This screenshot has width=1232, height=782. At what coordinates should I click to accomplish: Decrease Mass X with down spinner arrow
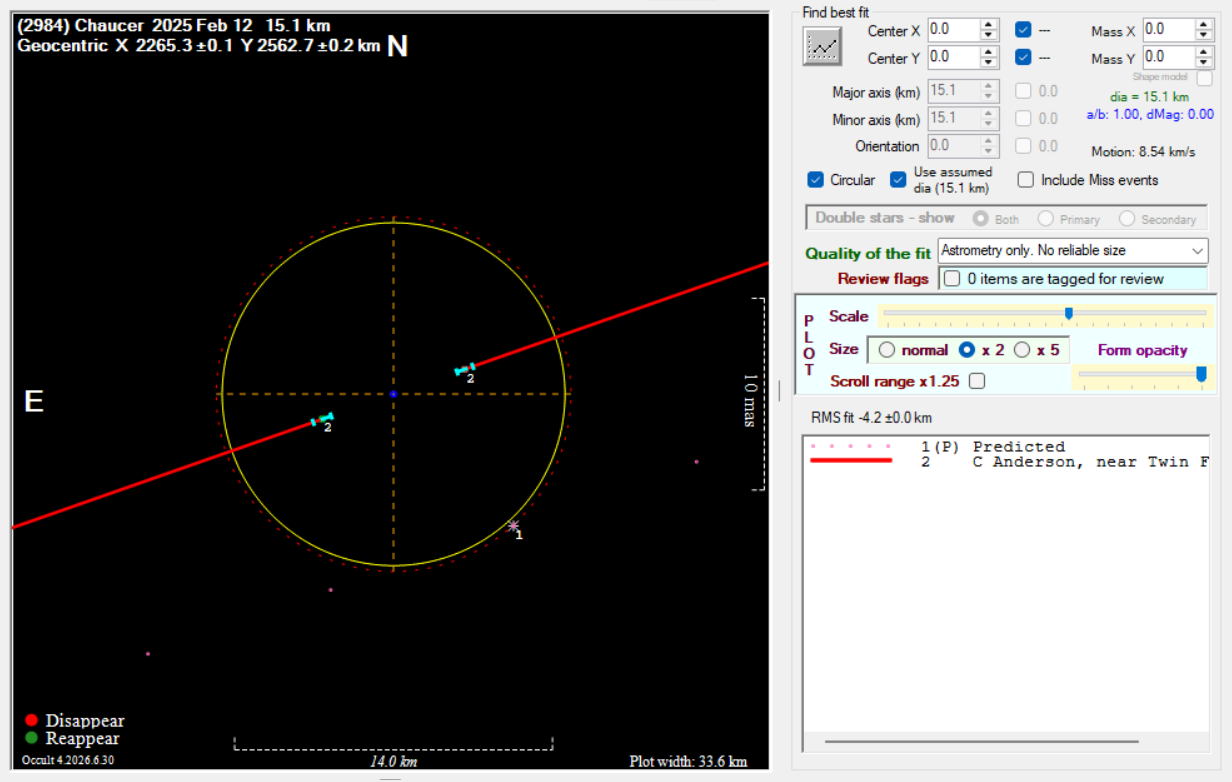(x=1204, y=36)
